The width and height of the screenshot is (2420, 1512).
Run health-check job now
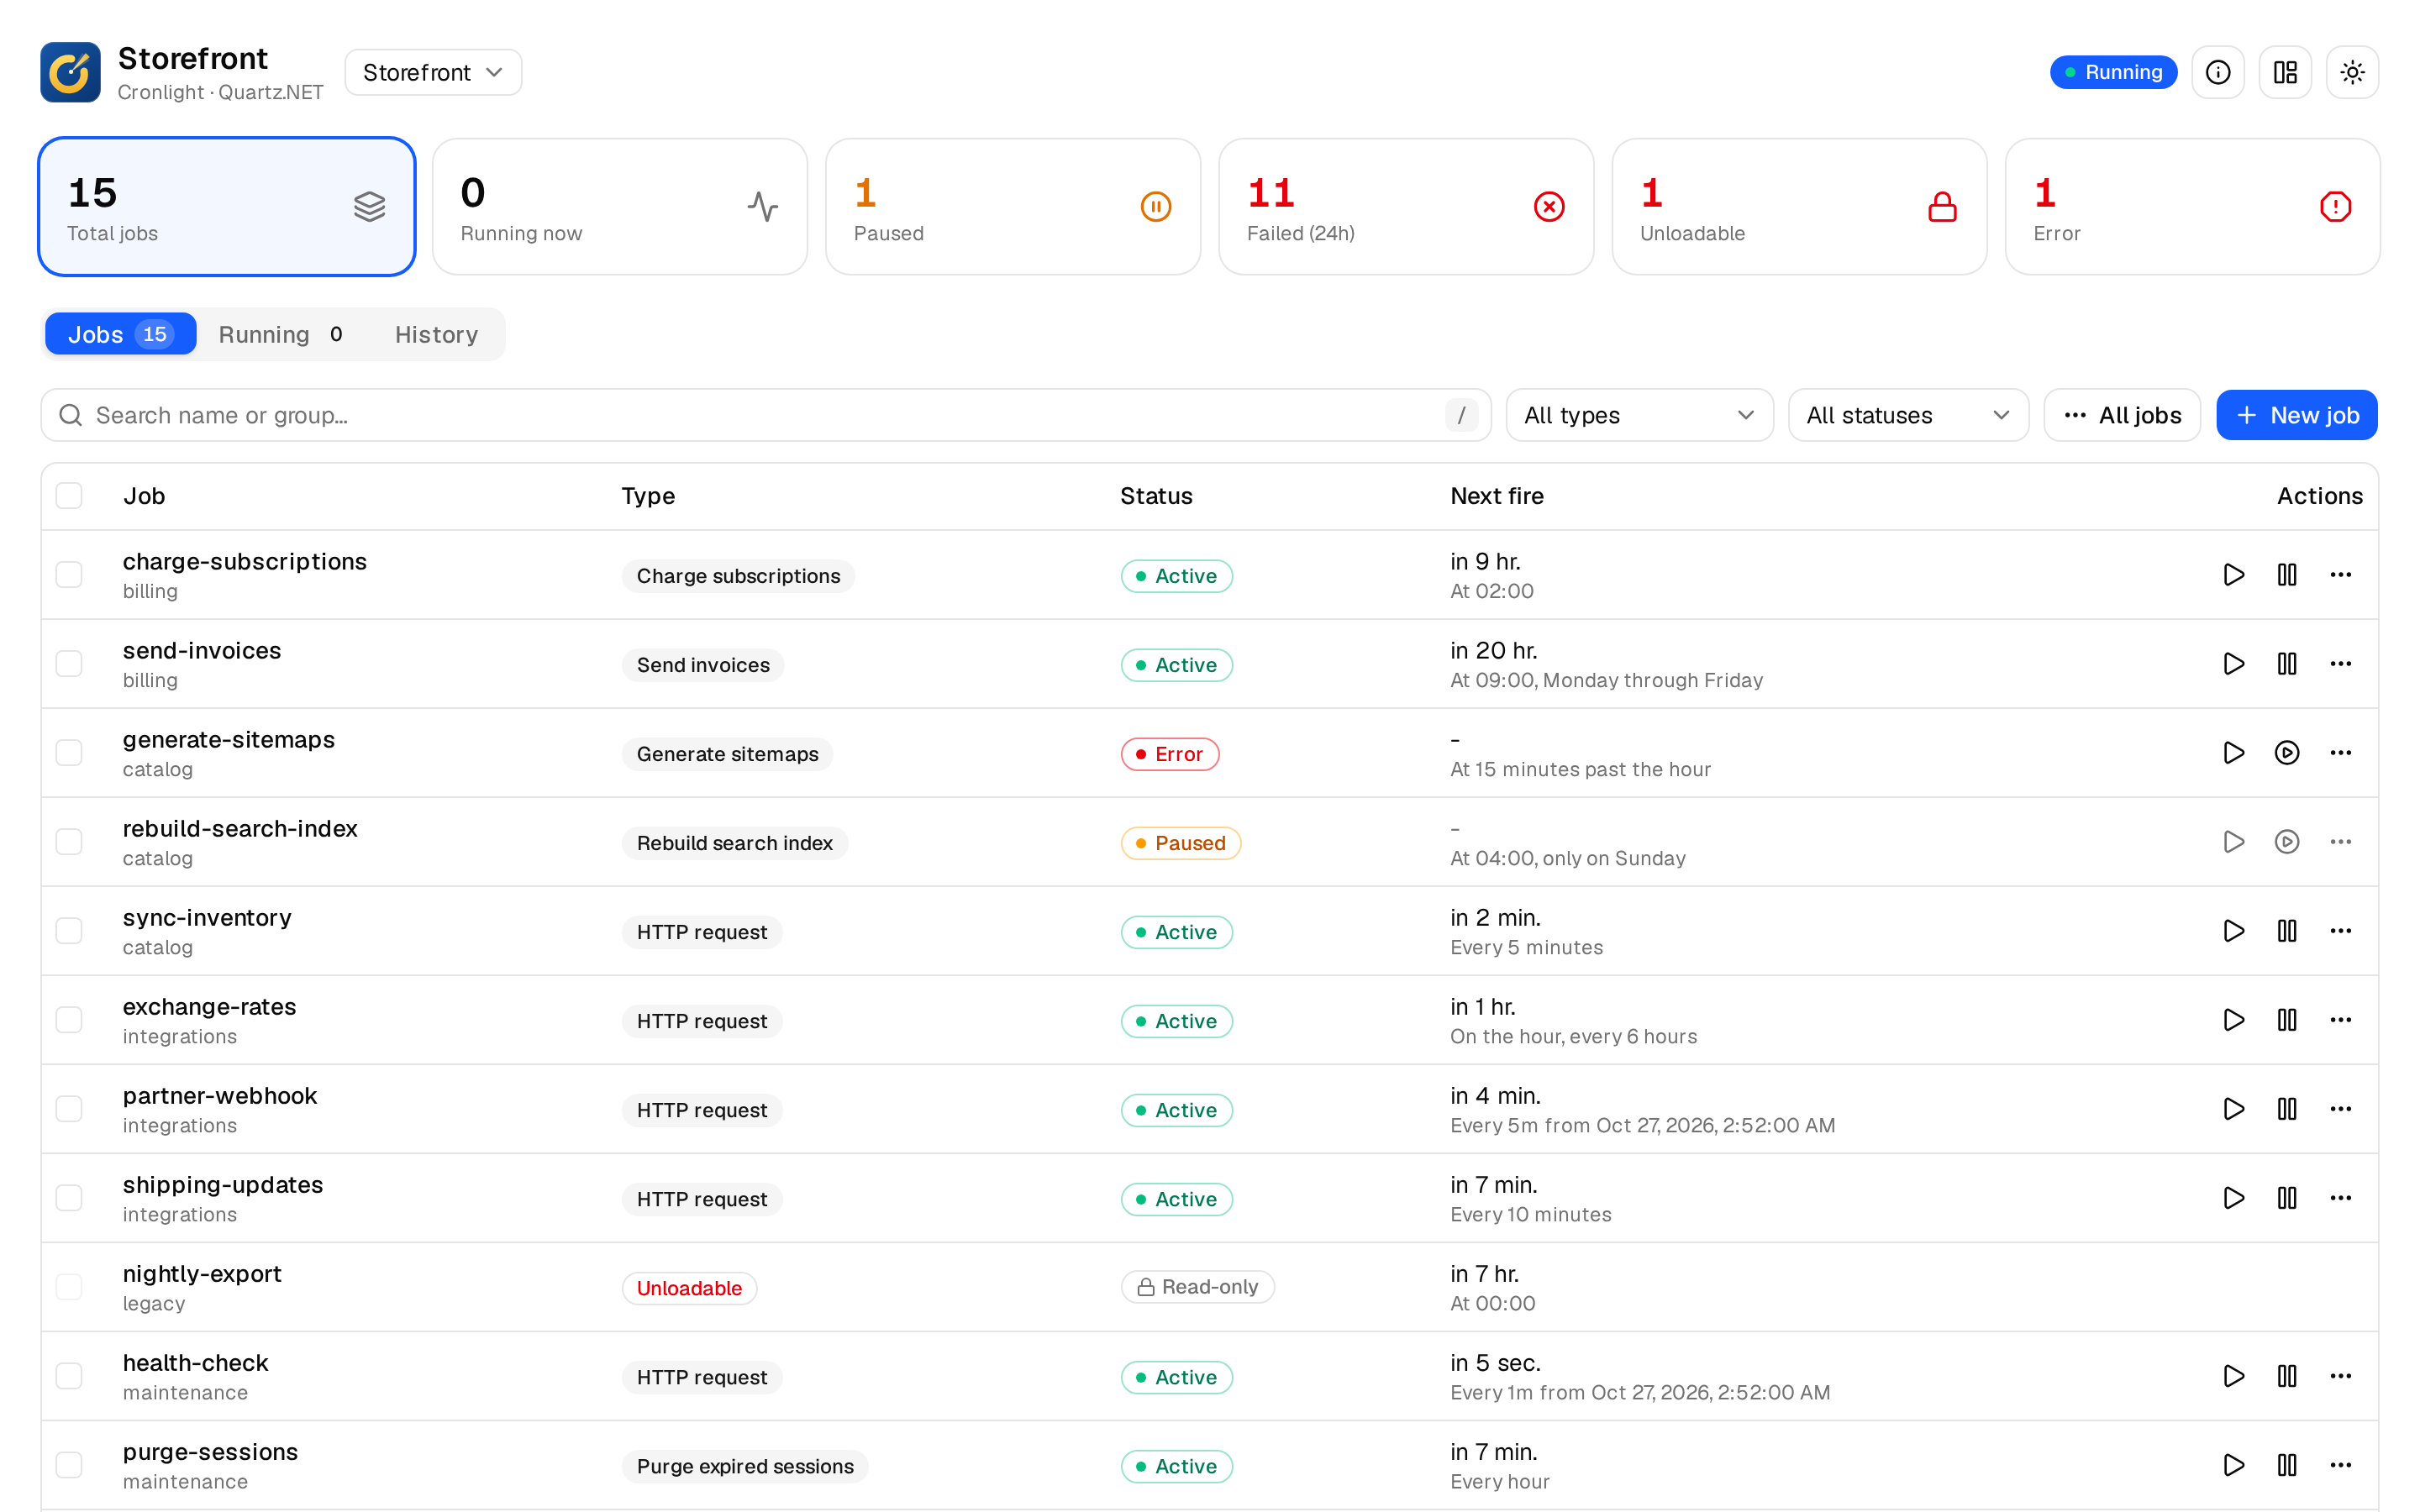pos(2233,1376)
